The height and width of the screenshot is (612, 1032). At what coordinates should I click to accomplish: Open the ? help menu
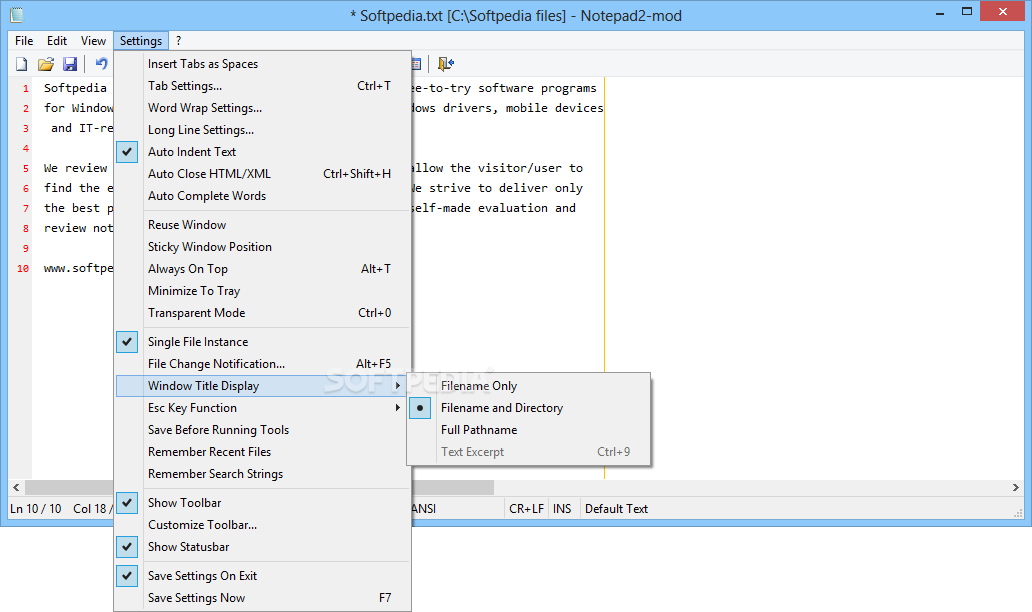tap(178, 41)
